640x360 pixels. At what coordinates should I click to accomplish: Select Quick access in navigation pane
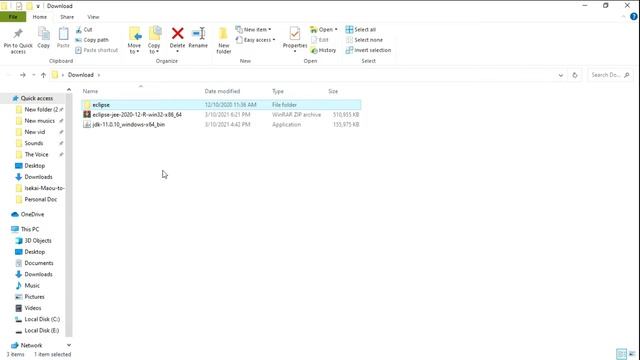(x=36, y=98)
